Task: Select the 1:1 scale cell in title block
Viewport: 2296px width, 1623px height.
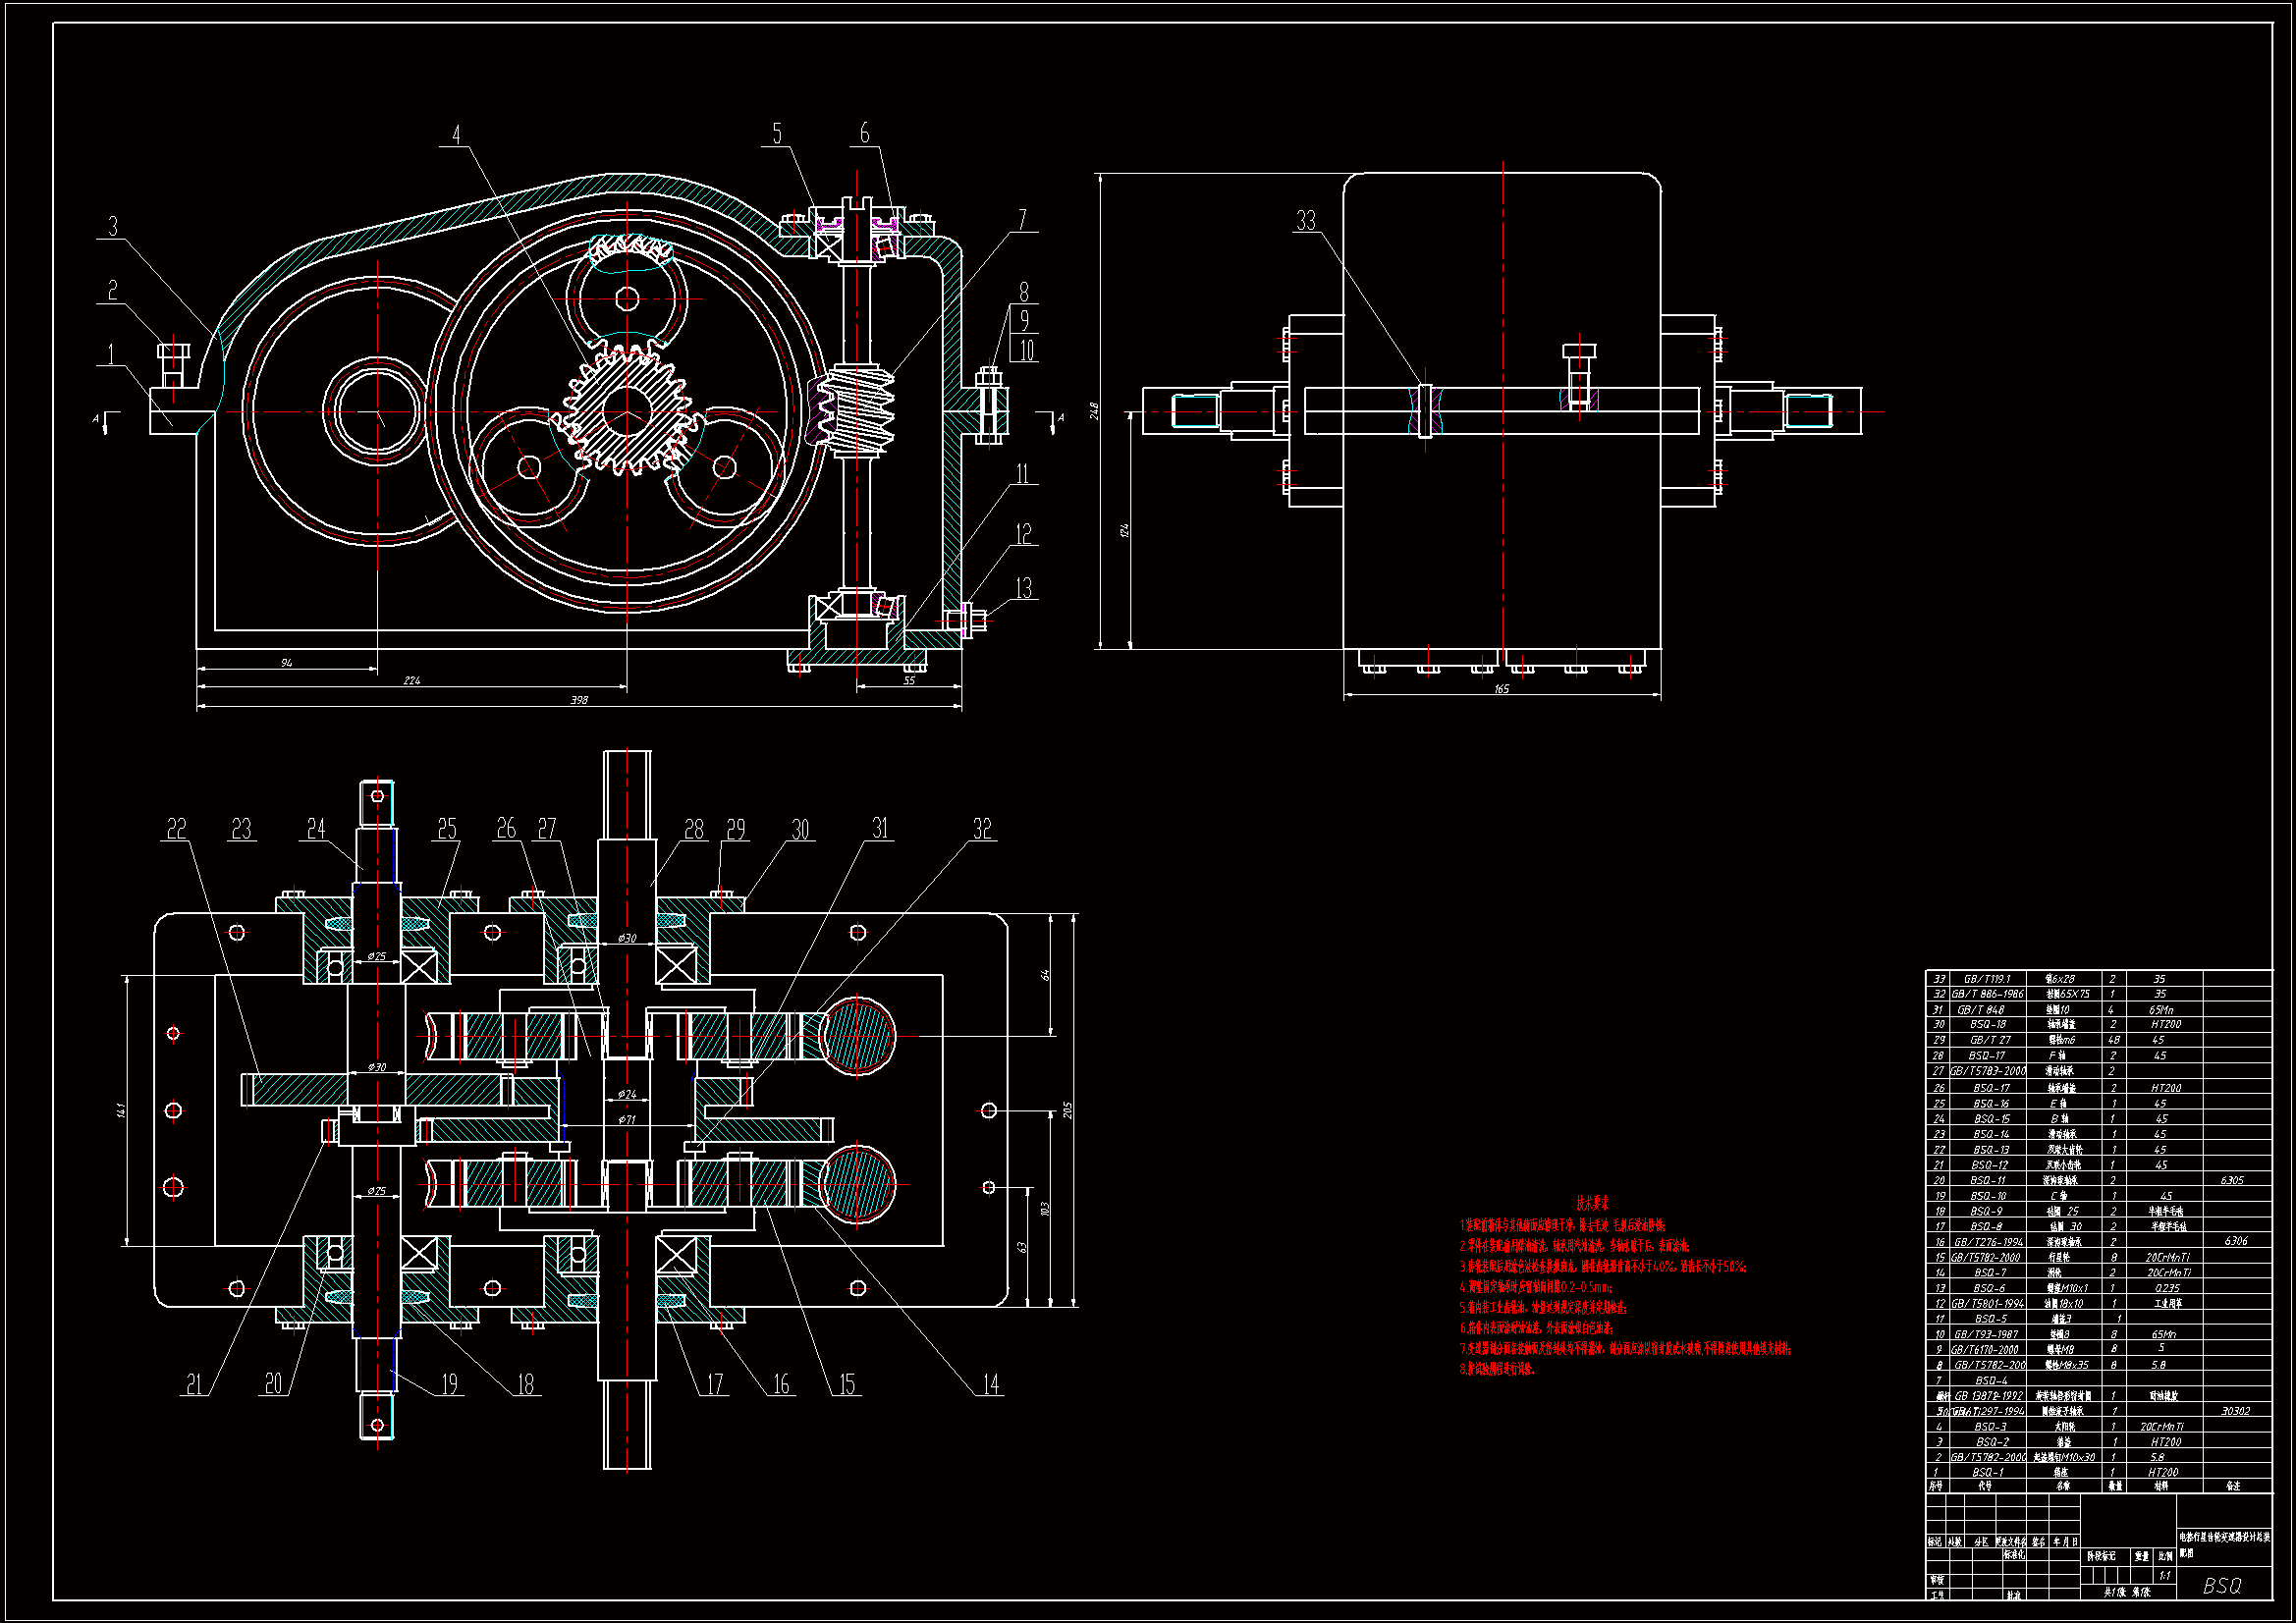Action: pos(2164,1575)
